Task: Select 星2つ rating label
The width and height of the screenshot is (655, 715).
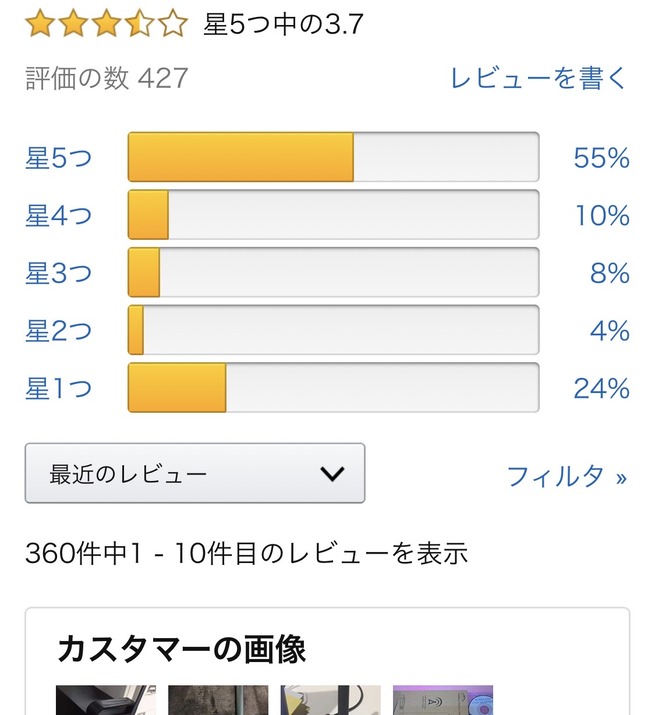Action: click(58, 330)
